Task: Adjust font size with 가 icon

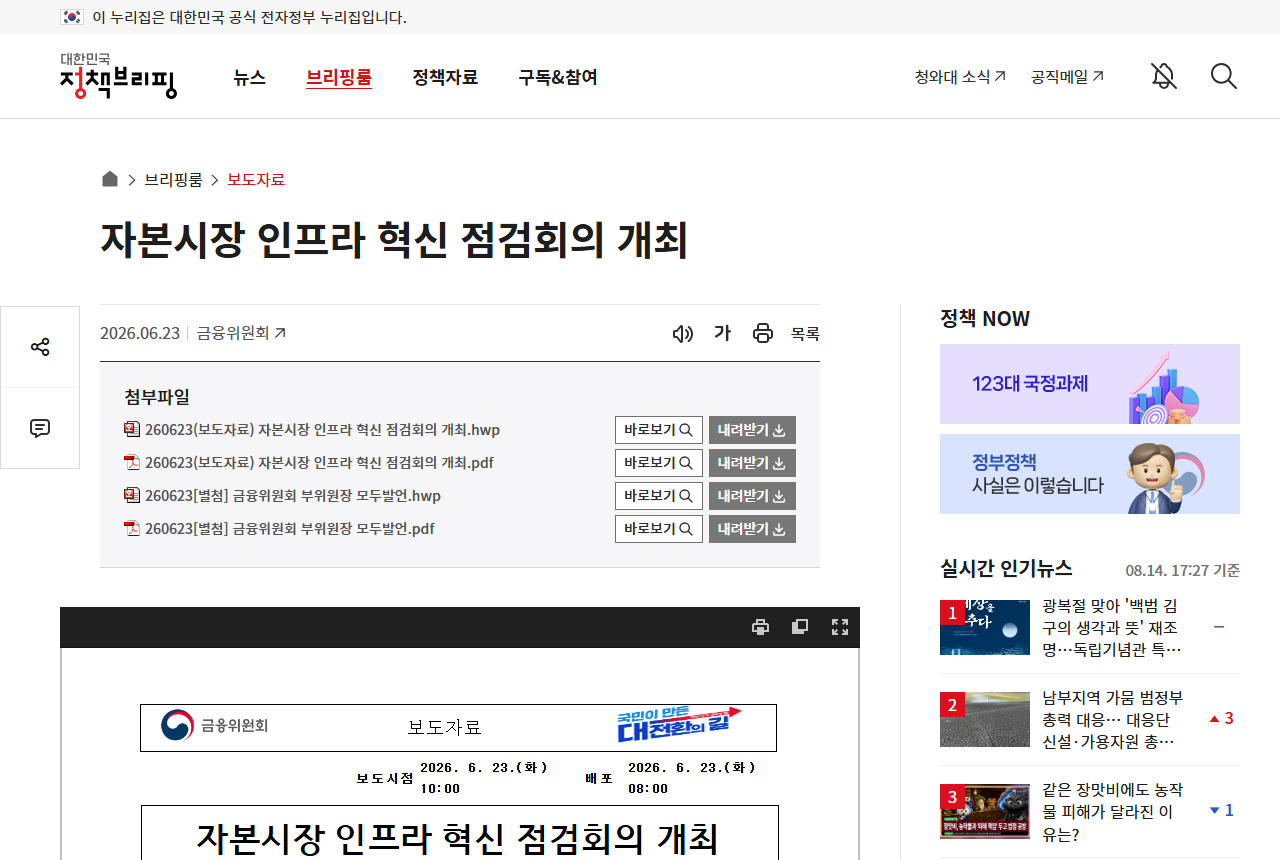Action: (x=722, y=333)
